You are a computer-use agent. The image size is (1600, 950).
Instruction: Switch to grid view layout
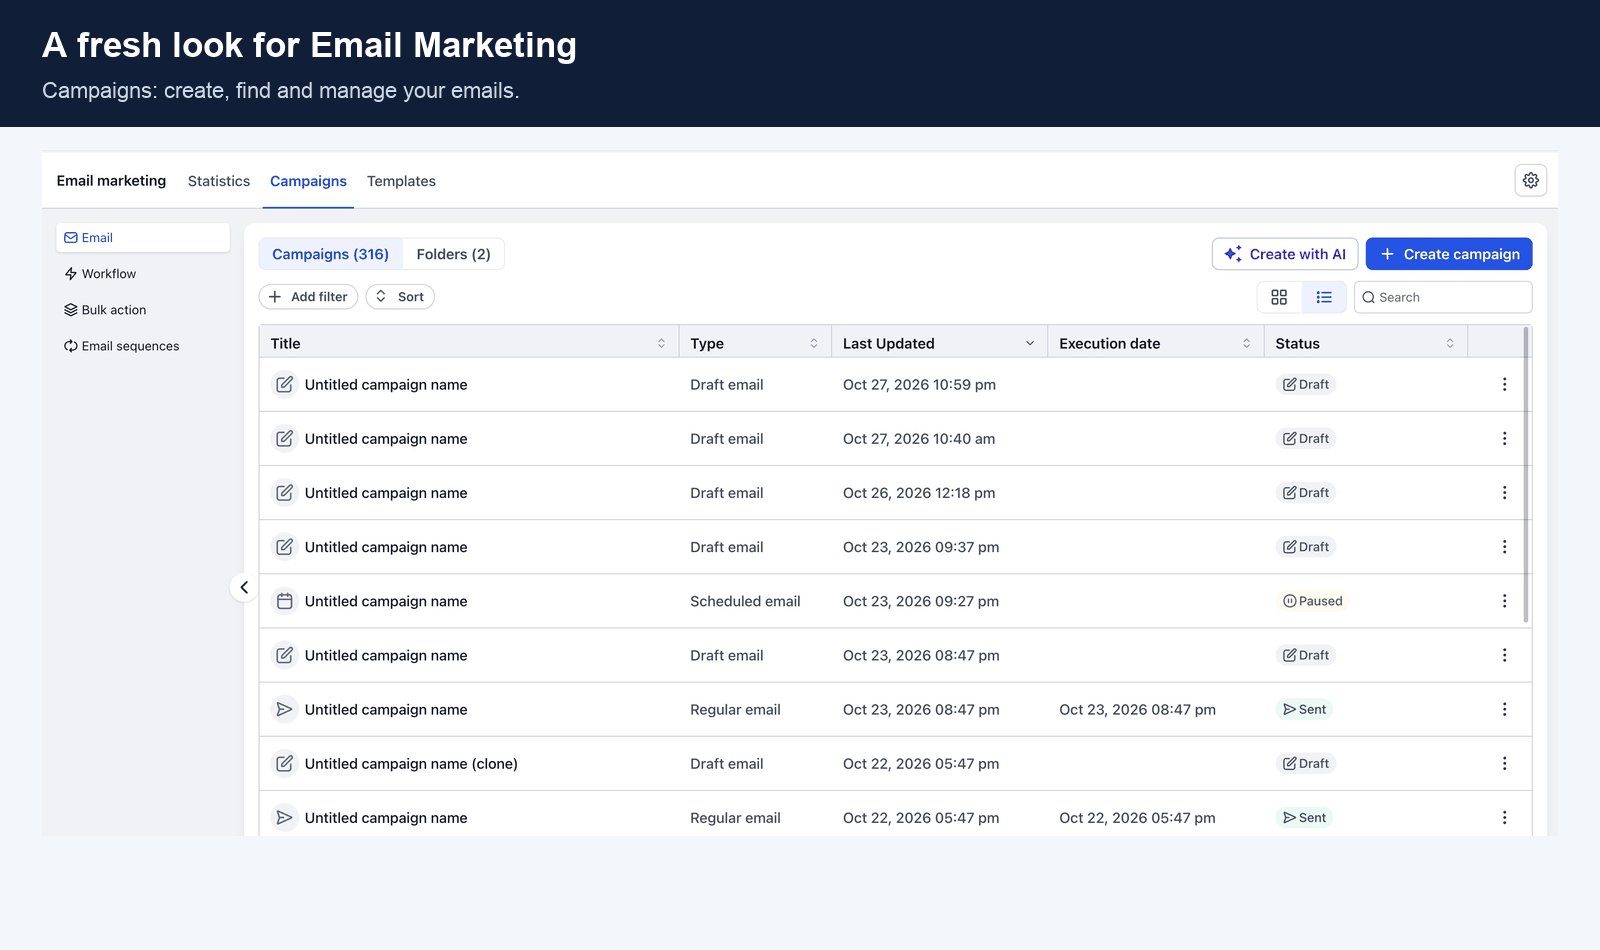tap(1279, 297)
